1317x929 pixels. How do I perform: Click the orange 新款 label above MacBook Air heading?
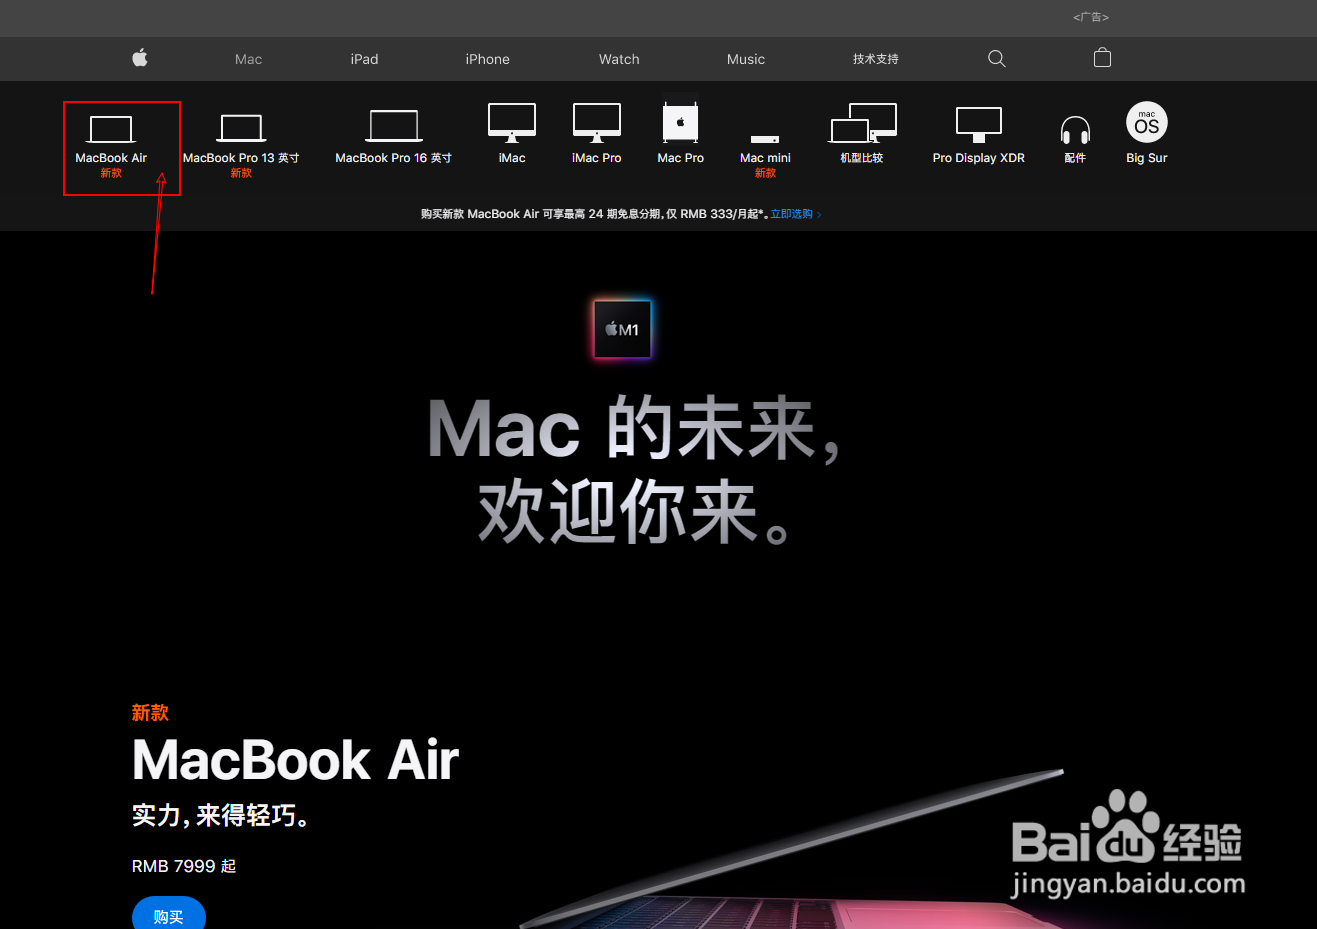point(150,713)
